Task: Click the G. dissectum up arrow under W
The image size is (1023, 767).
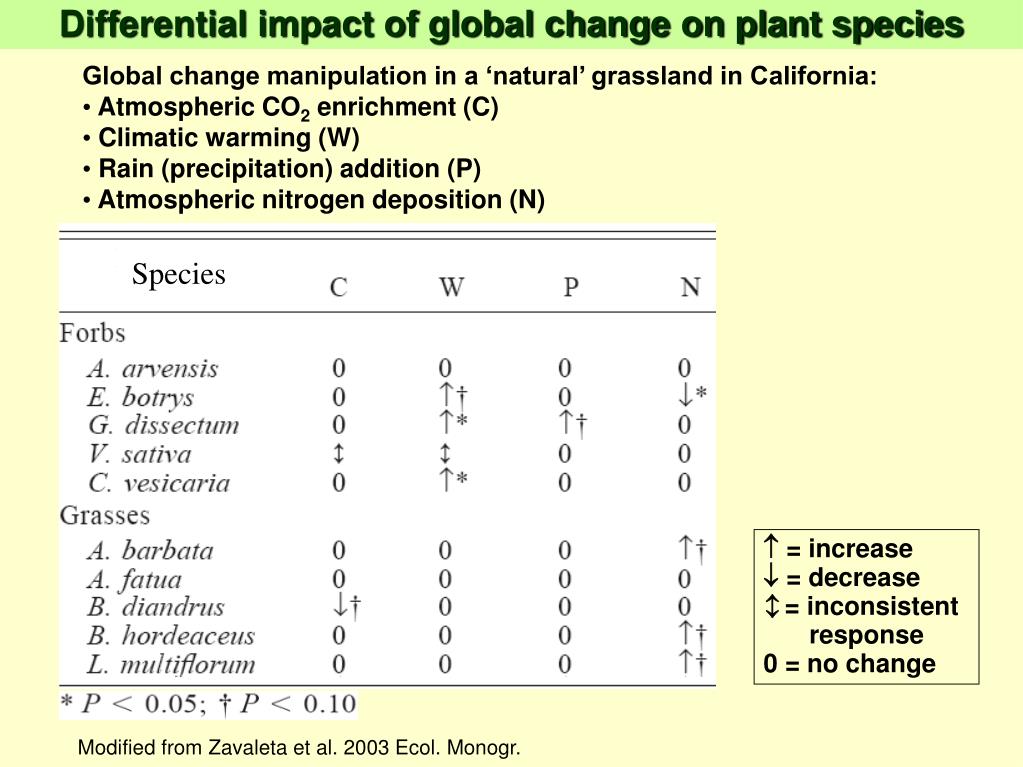Action: [446, 422]
